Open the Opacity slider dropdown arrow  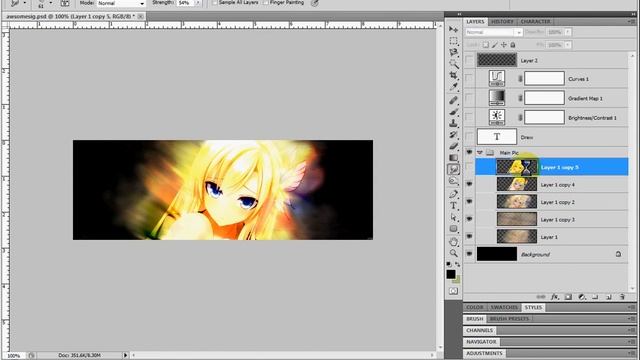[568, 32]
